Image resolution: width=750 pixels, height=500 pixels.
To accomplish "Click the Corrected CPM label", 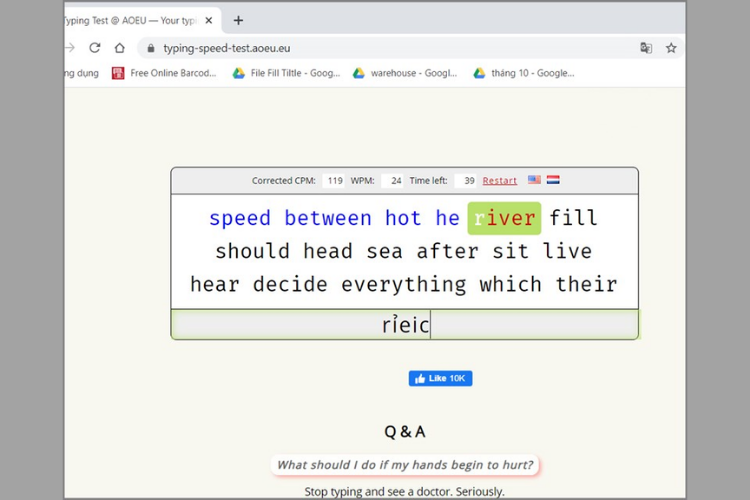I will (284, 181).
